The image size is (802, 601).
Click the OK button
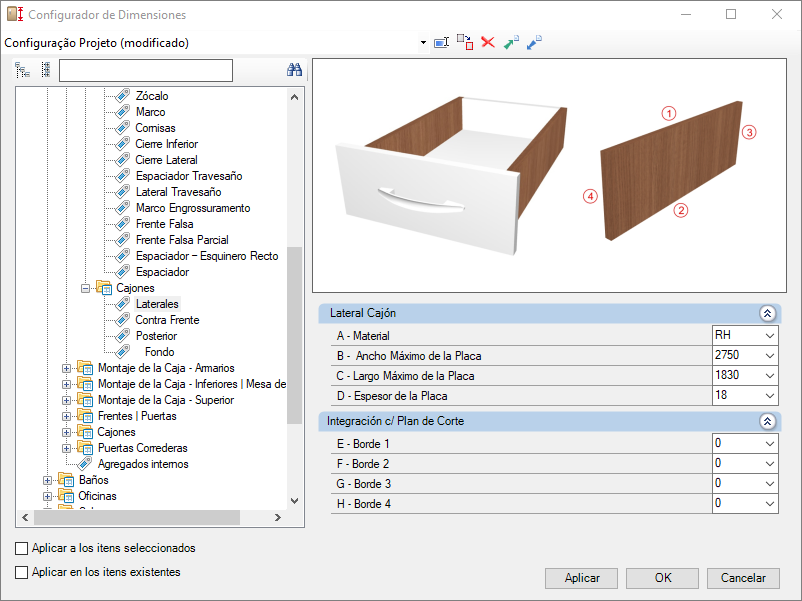(x=662, y=578)
